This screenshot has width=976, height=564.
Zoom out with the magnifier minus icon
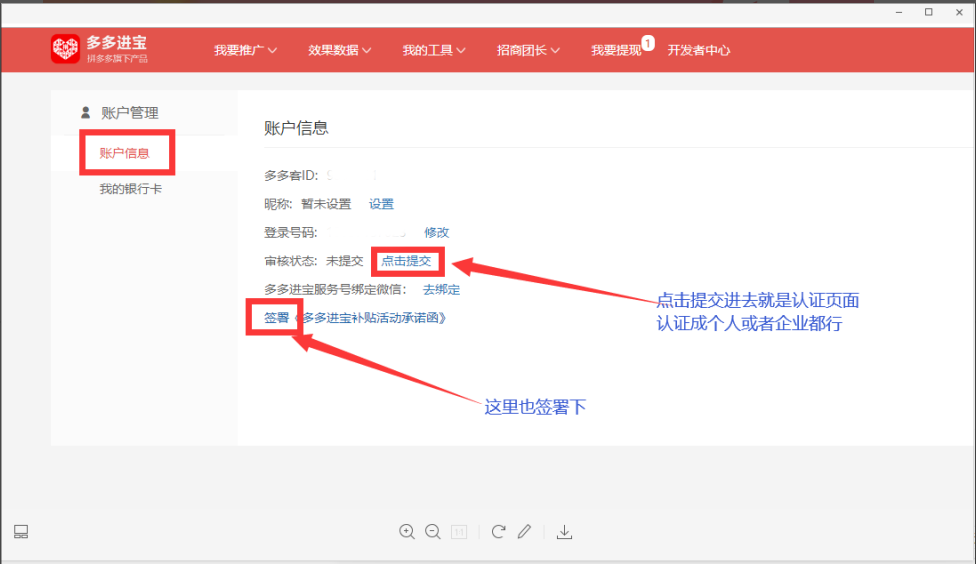tap(433, 532)
